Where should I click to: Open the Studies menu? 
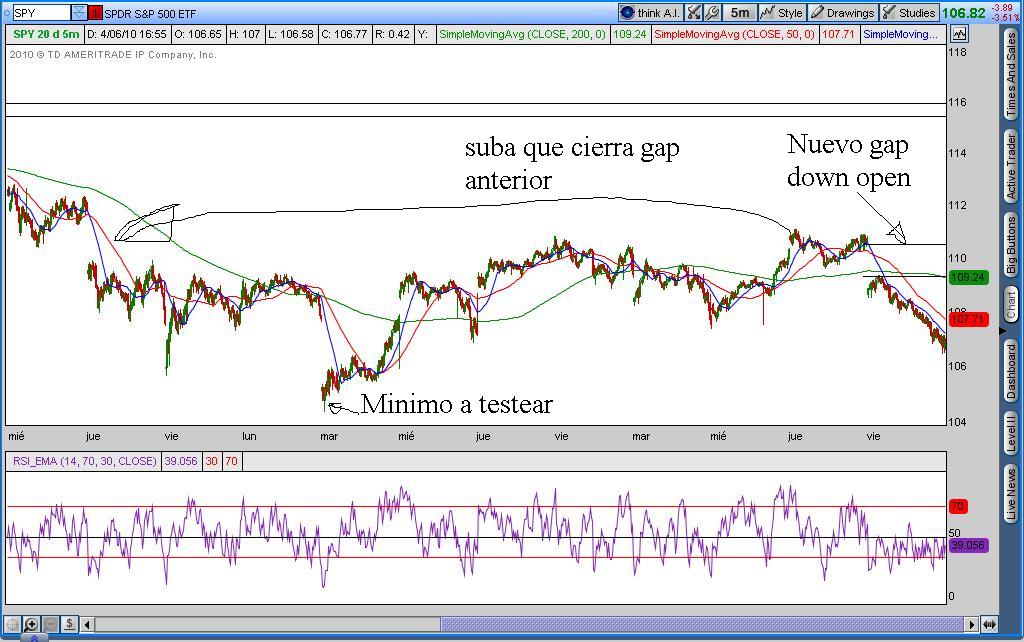[908, 13]
